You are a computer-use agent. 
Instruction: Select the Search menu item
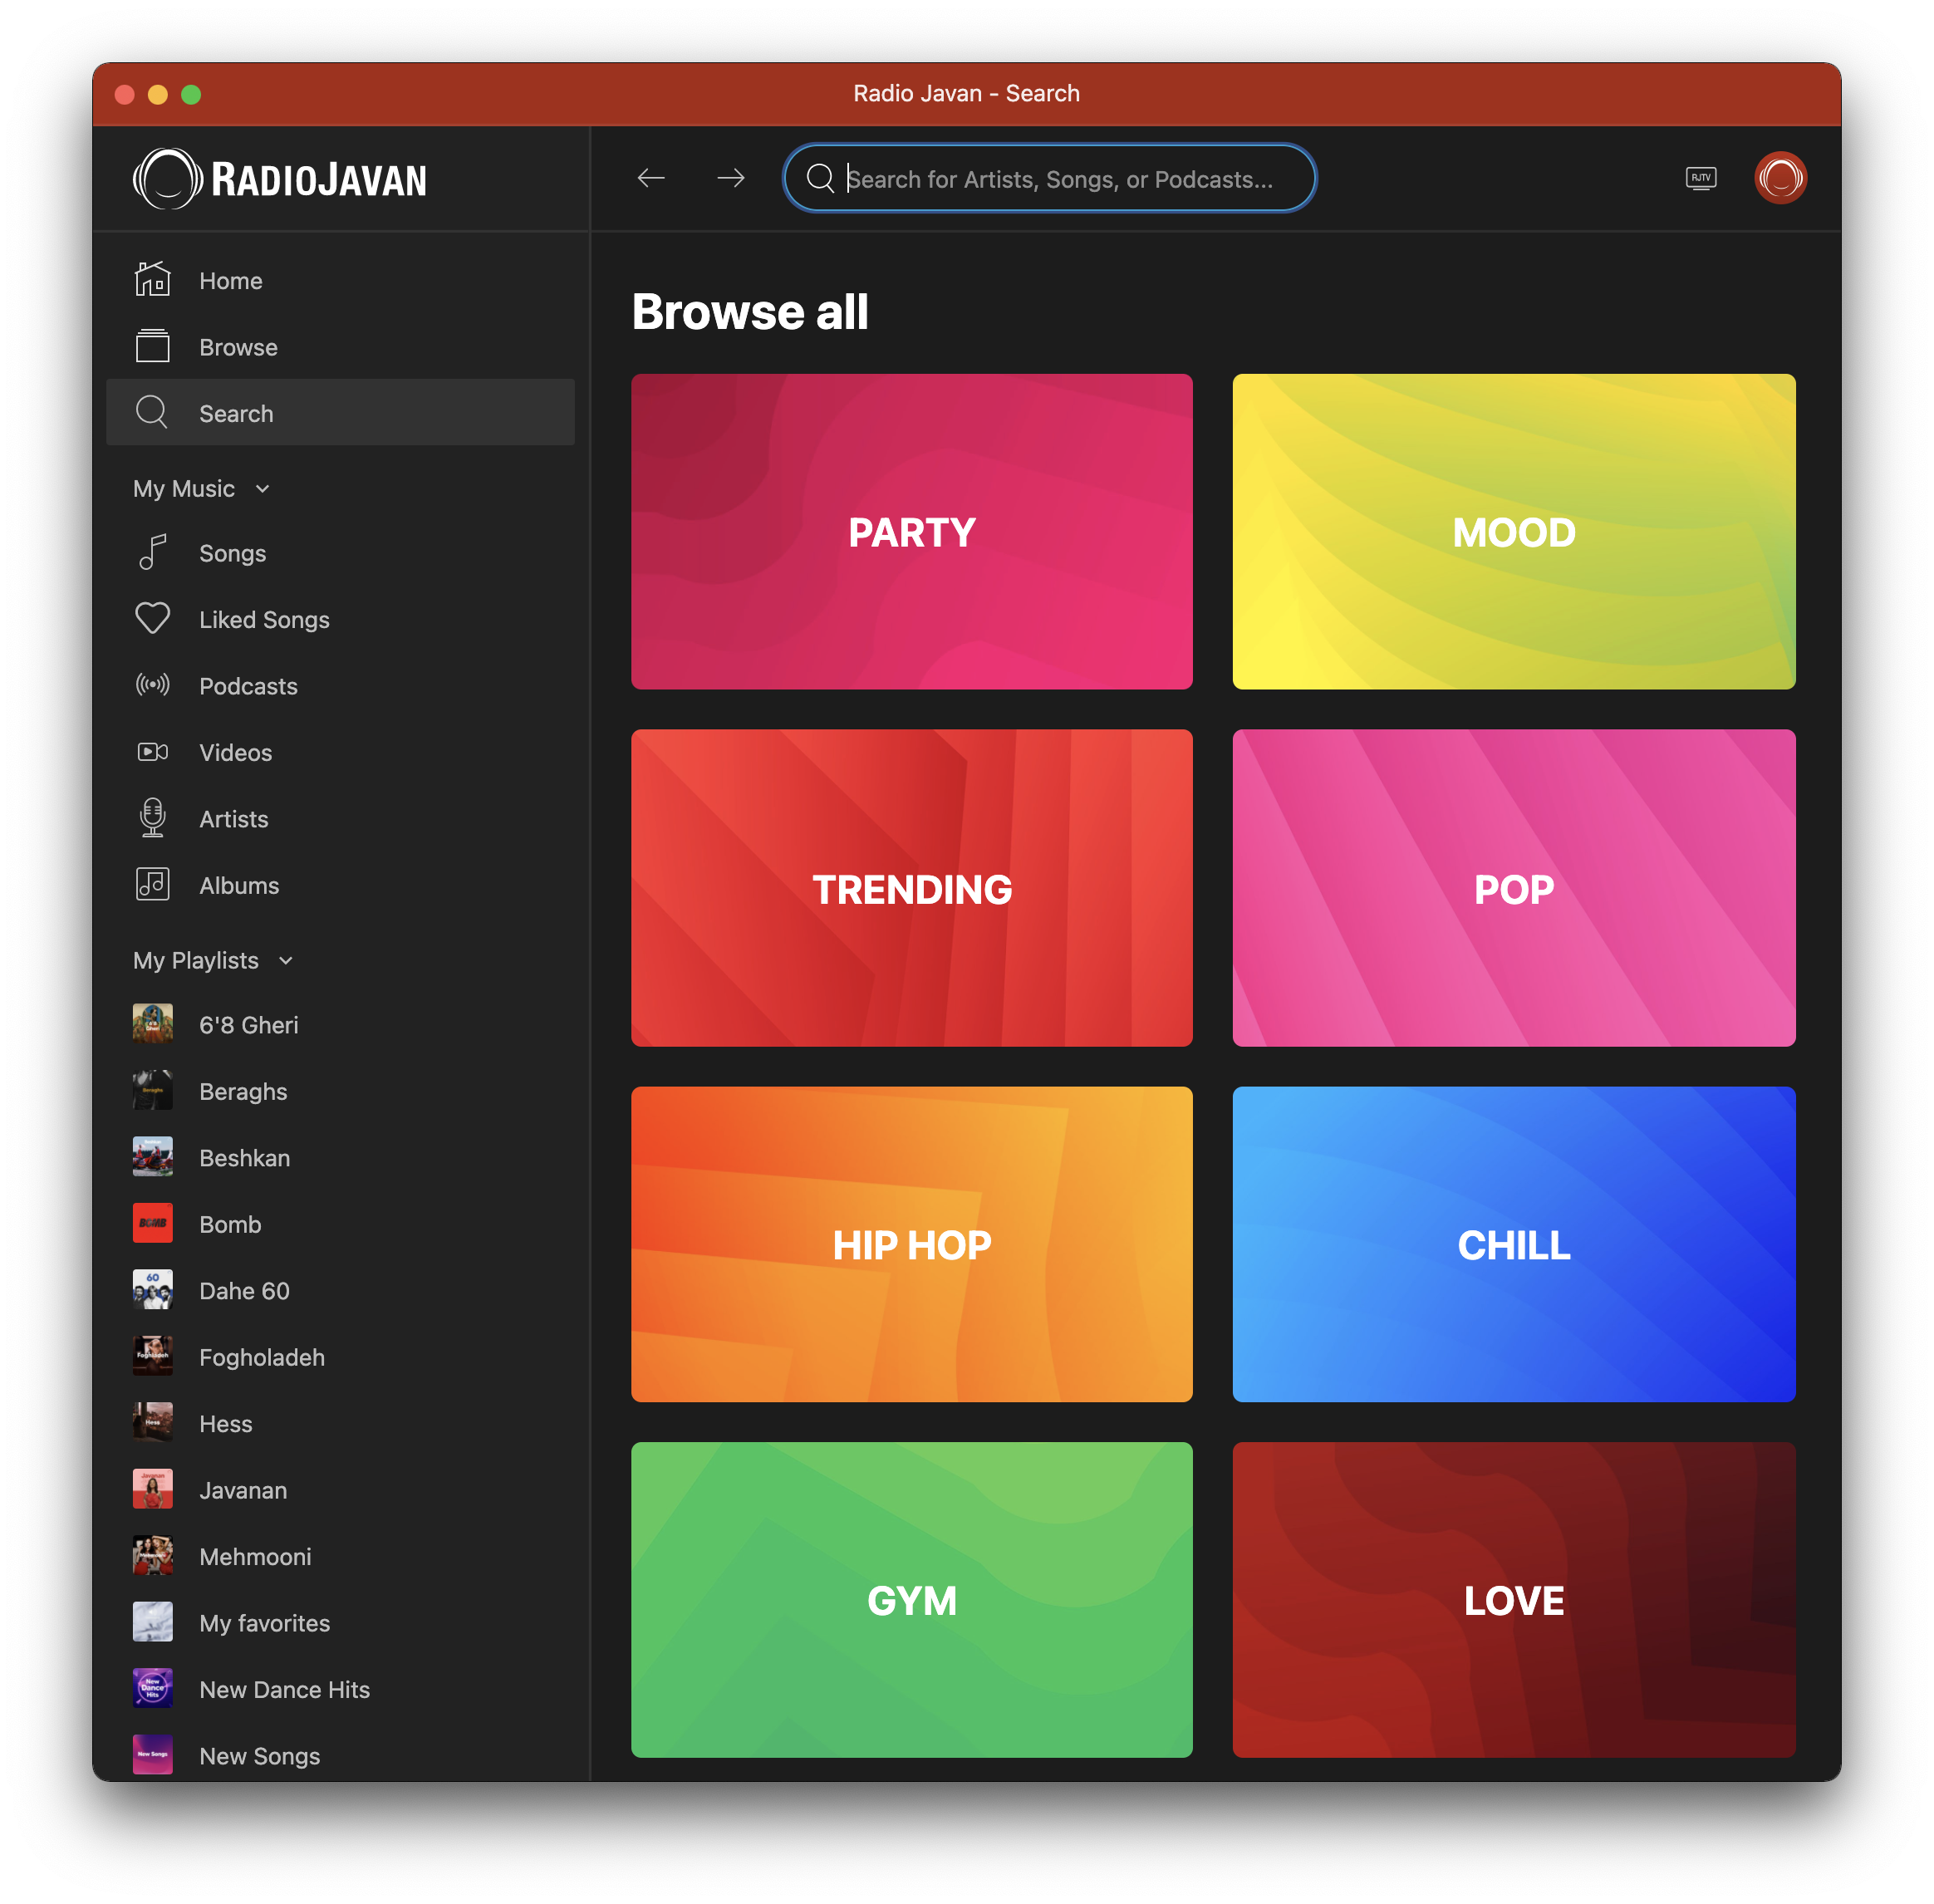[x=340, y=412]
